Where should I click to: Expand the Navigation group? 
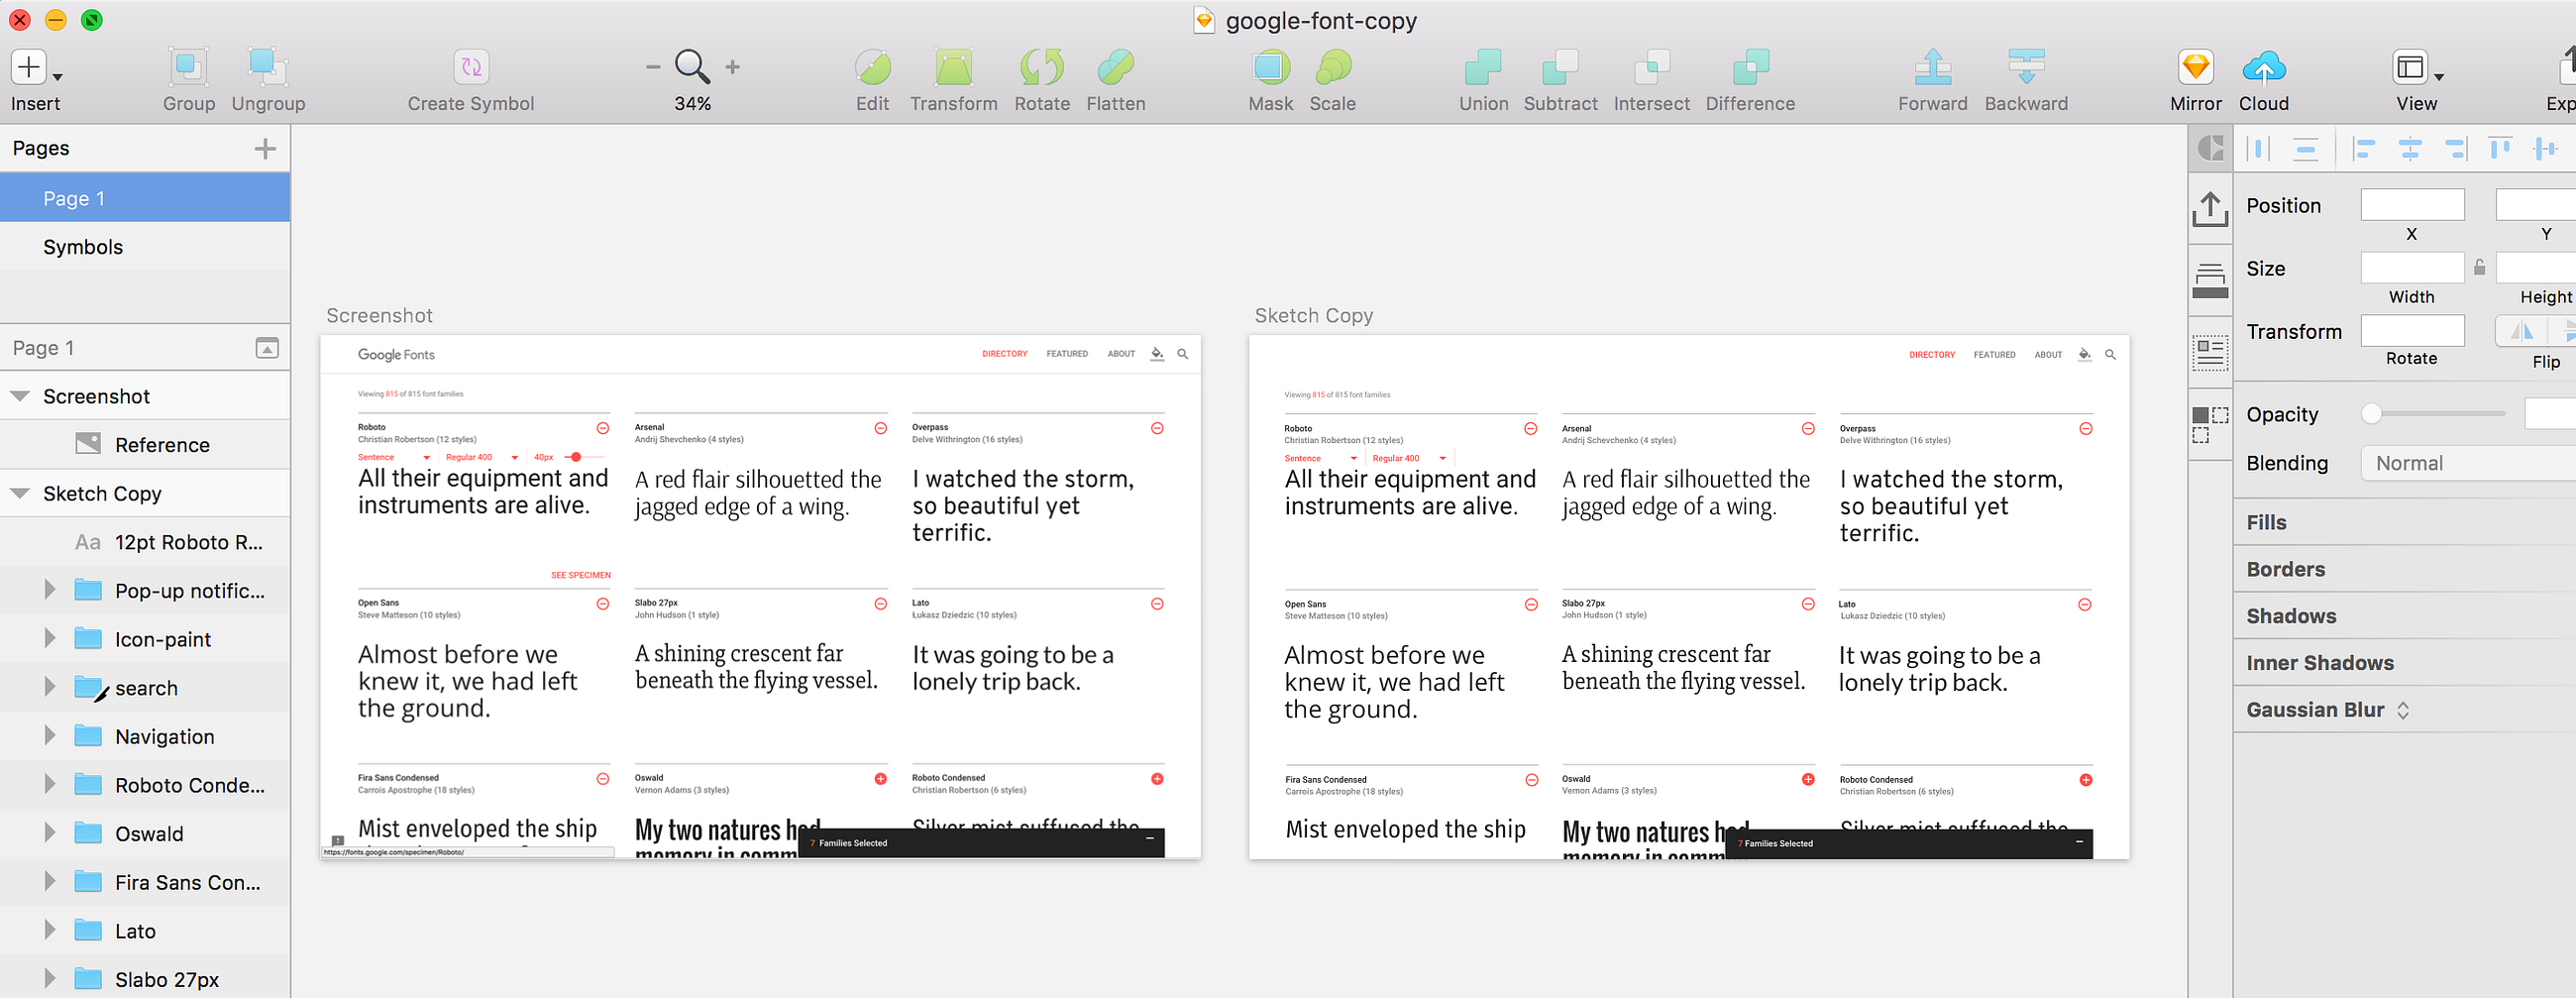49,736
